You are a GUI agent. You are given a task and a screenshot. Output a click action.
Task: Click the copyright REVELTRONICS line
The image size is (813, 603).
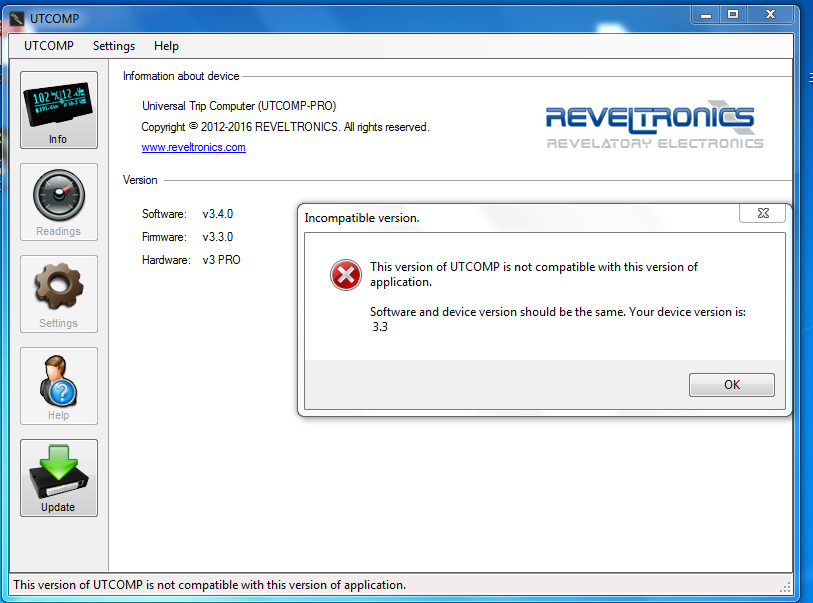point(285,127)
